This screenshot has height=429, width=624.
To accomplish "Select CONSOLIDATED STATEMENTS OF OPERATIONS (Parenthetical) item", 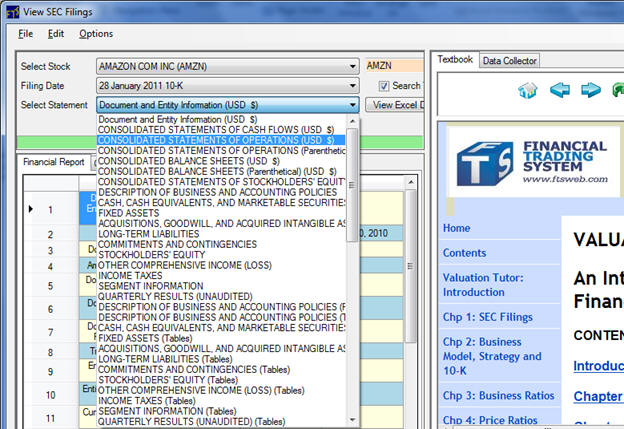I will (221, 150).
